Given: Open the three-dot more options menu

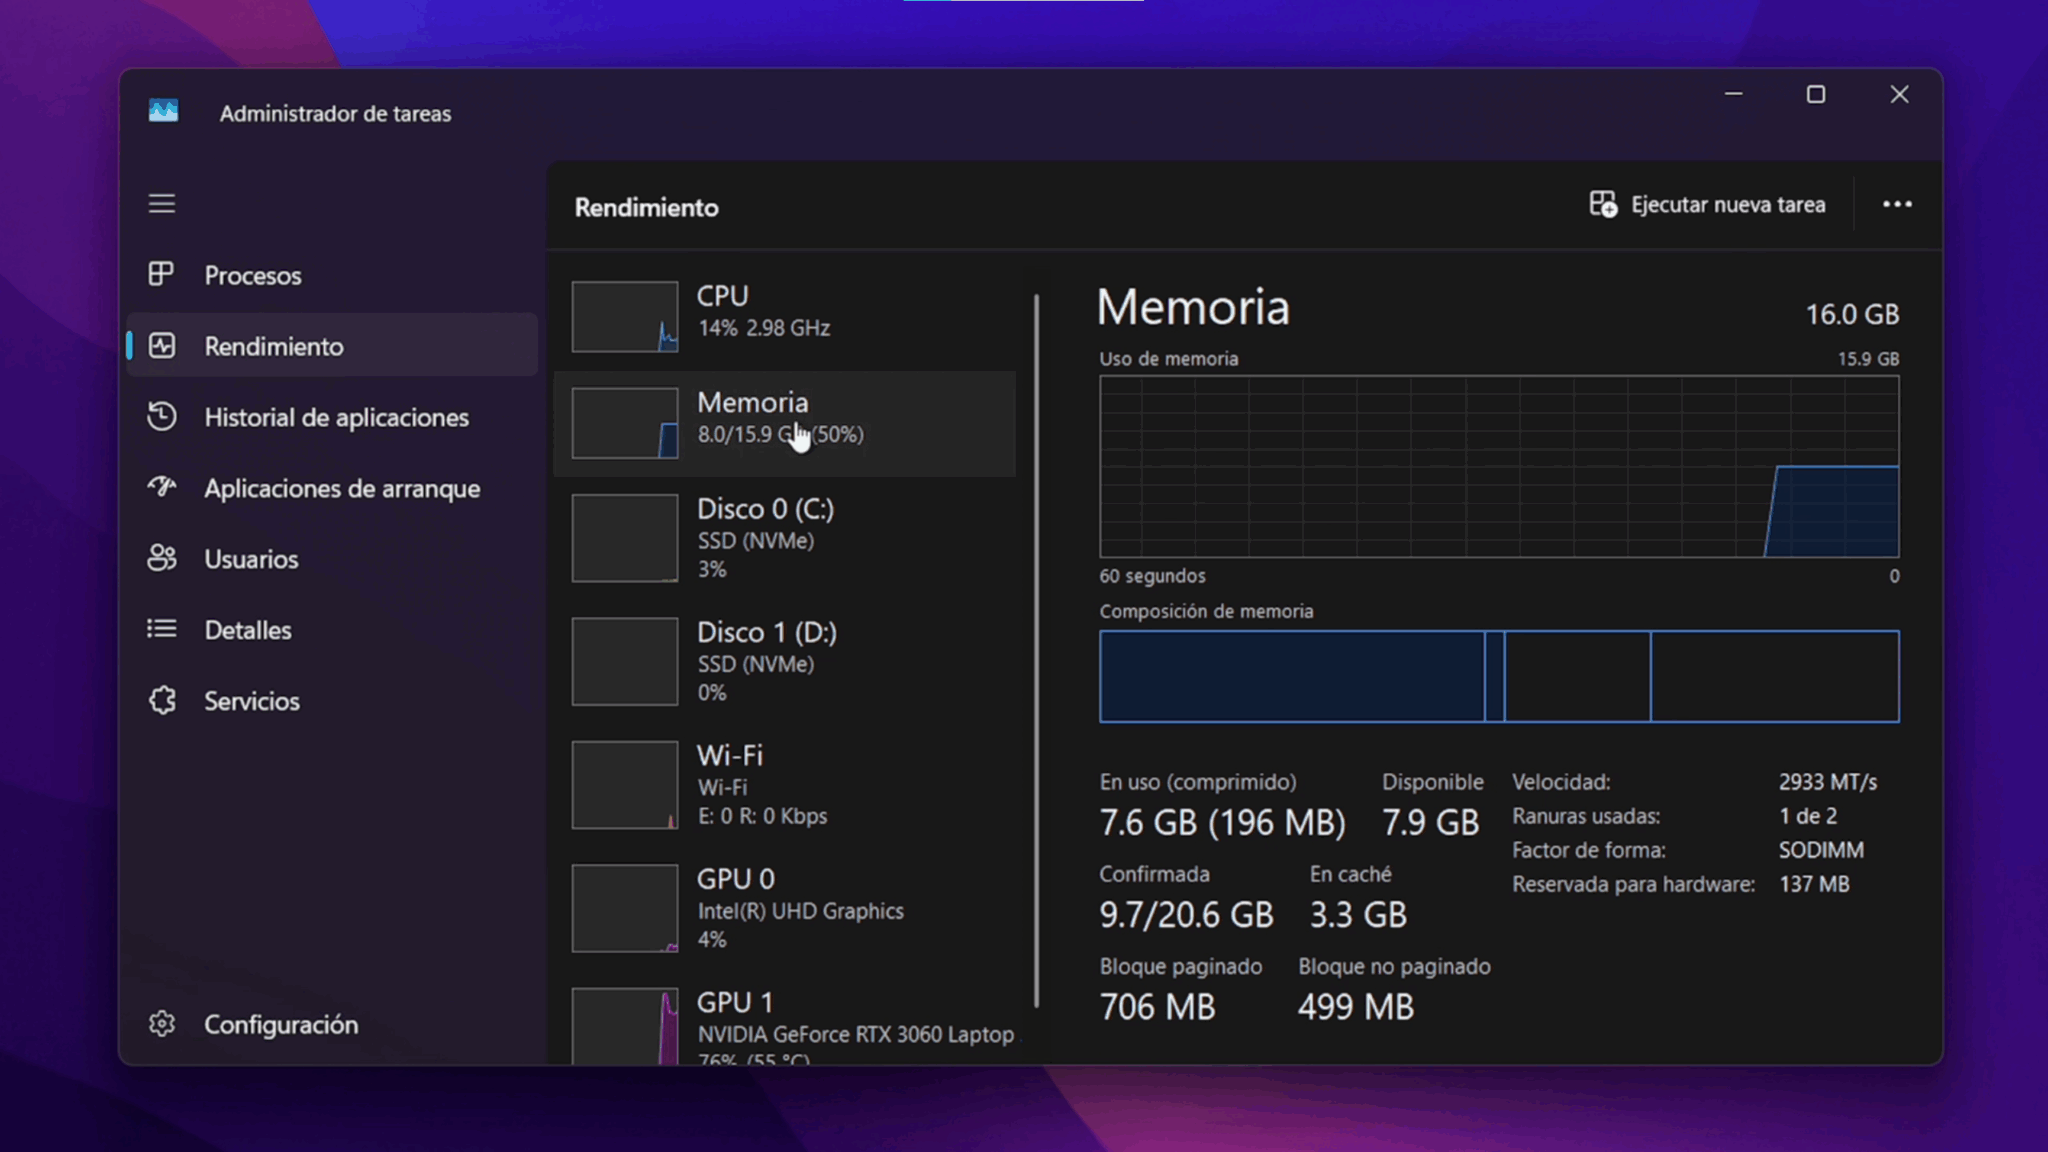Looking at the screenshot, I should pyautogui.click(x=1897, y=204).
